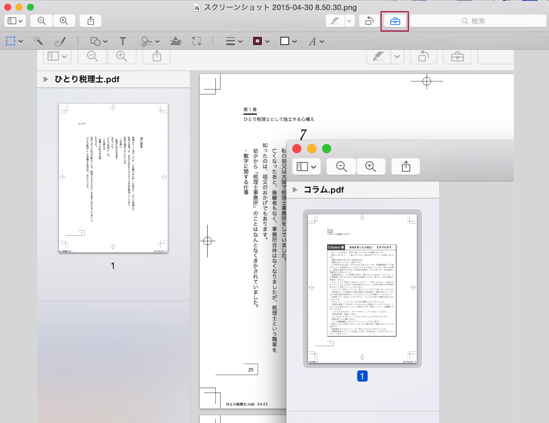Click zoom in on the ひとり税理士.pdf window toolbar
This screenshot has height=423, width=549.
click(x=121, y=56)
